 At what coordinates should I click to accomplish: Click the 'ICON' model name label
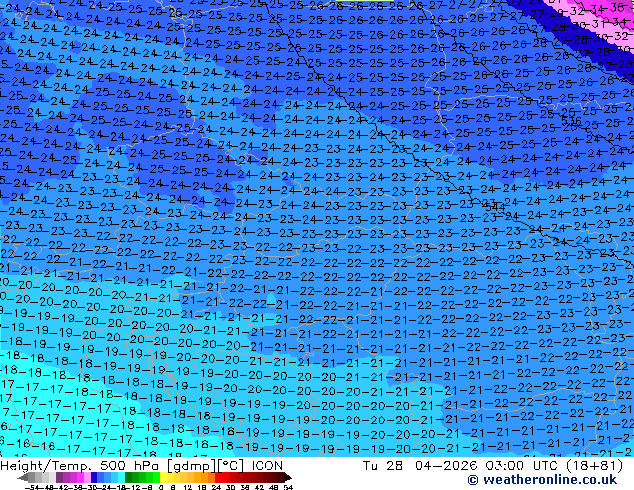coord(267,466)
